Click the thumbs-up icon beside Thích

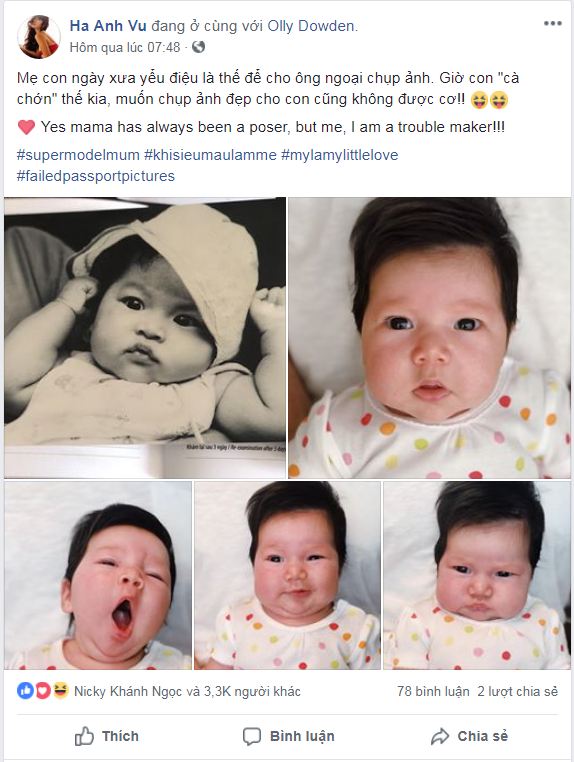[x=84, y=736]
